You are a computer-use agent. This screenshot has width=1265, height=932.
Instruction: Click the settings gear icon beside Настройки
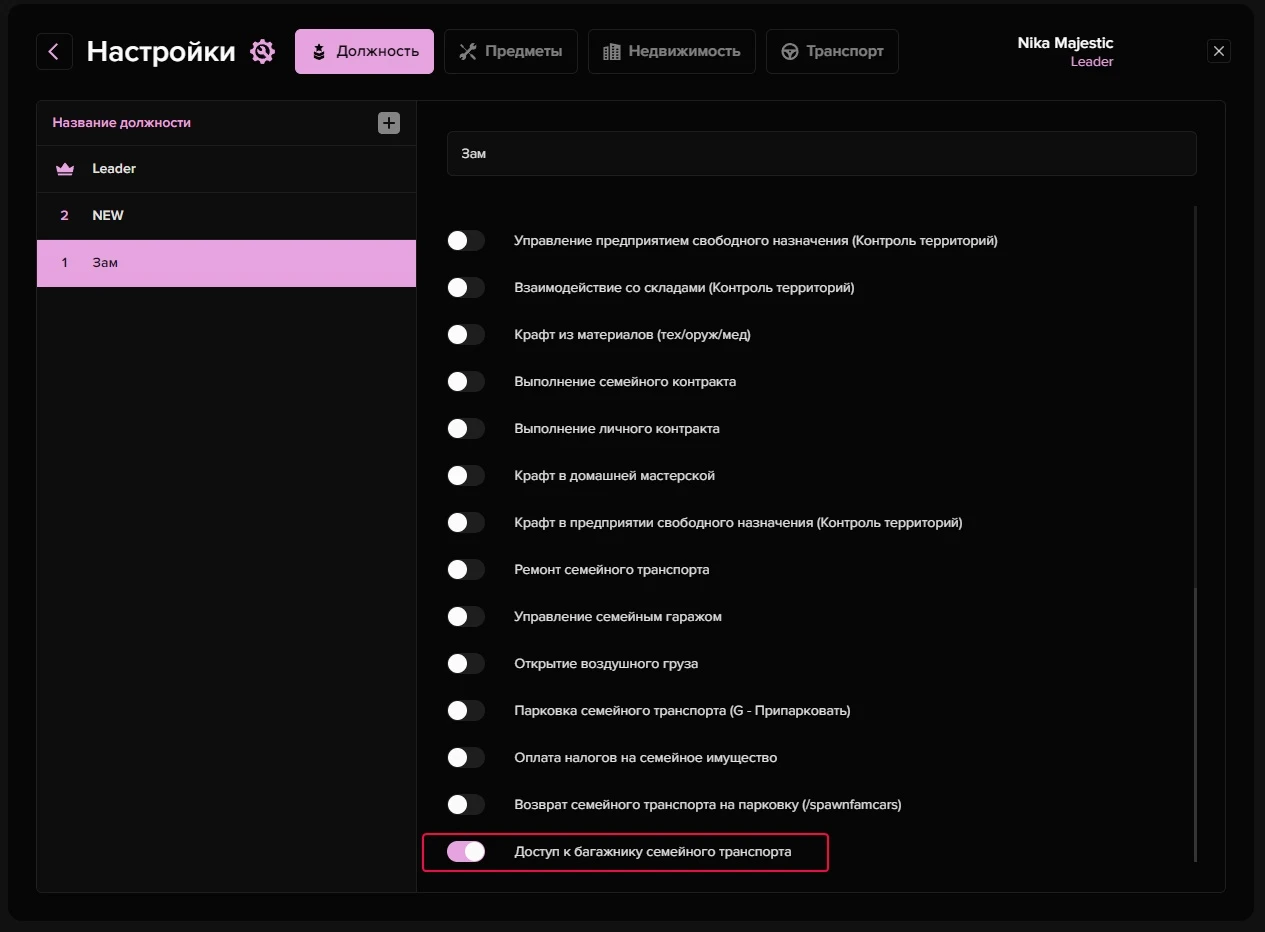(x=262, y=52)
